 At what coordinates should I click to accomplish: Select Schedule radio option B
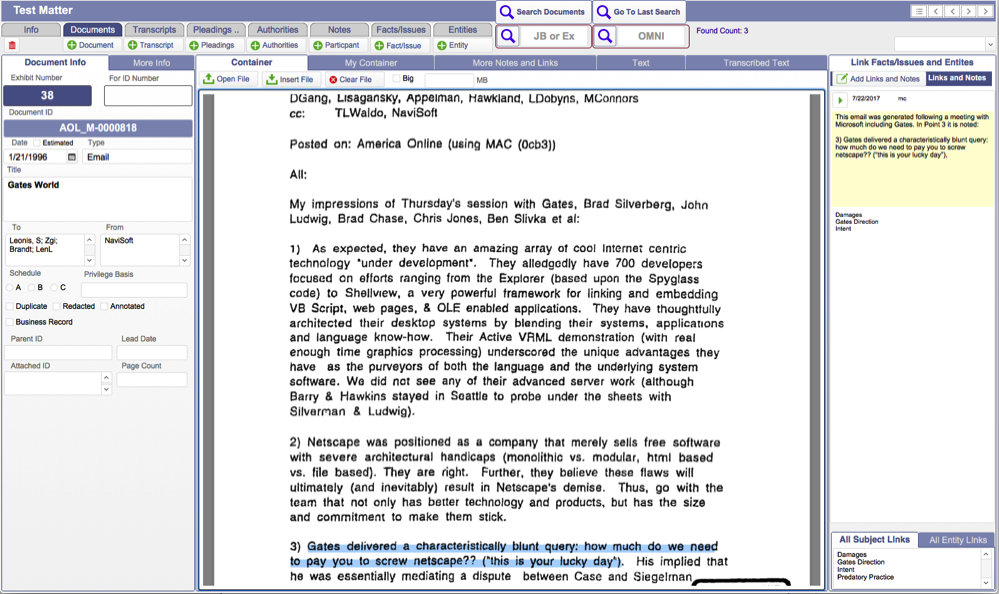click(x=29, y=288)
